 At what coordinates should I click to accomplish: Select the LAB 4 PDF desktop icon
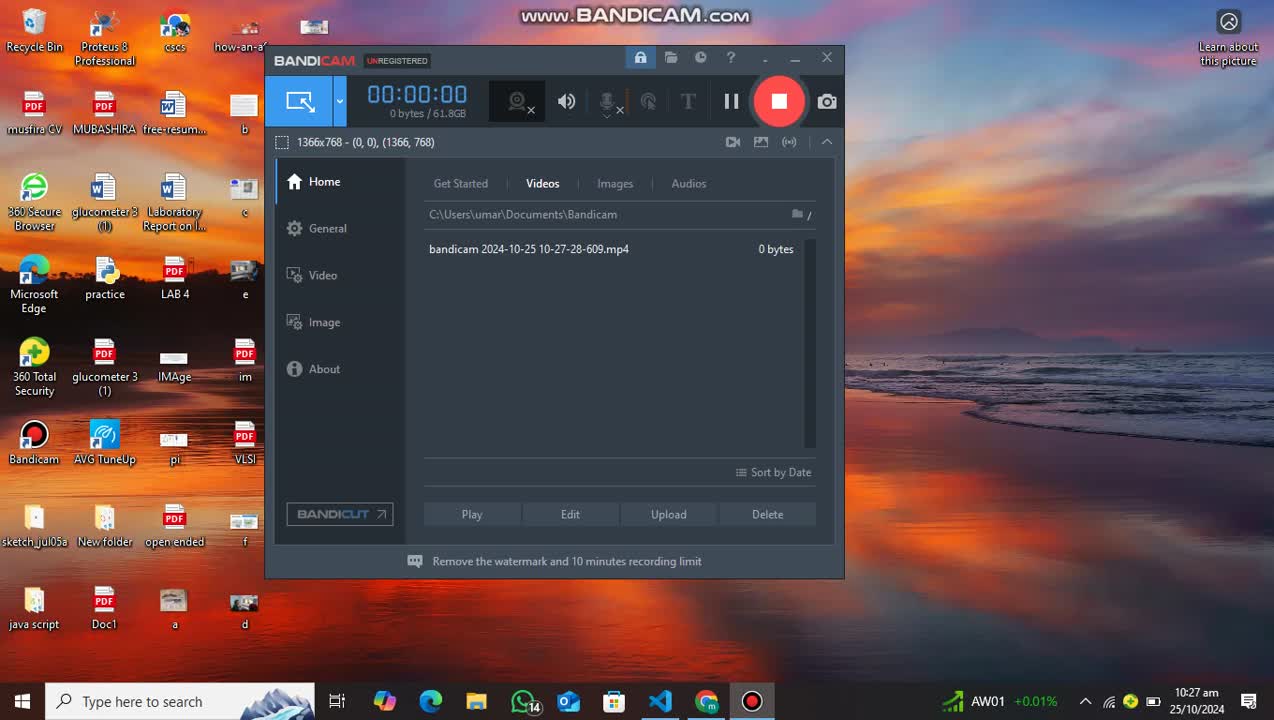click(x=175, y=278)
